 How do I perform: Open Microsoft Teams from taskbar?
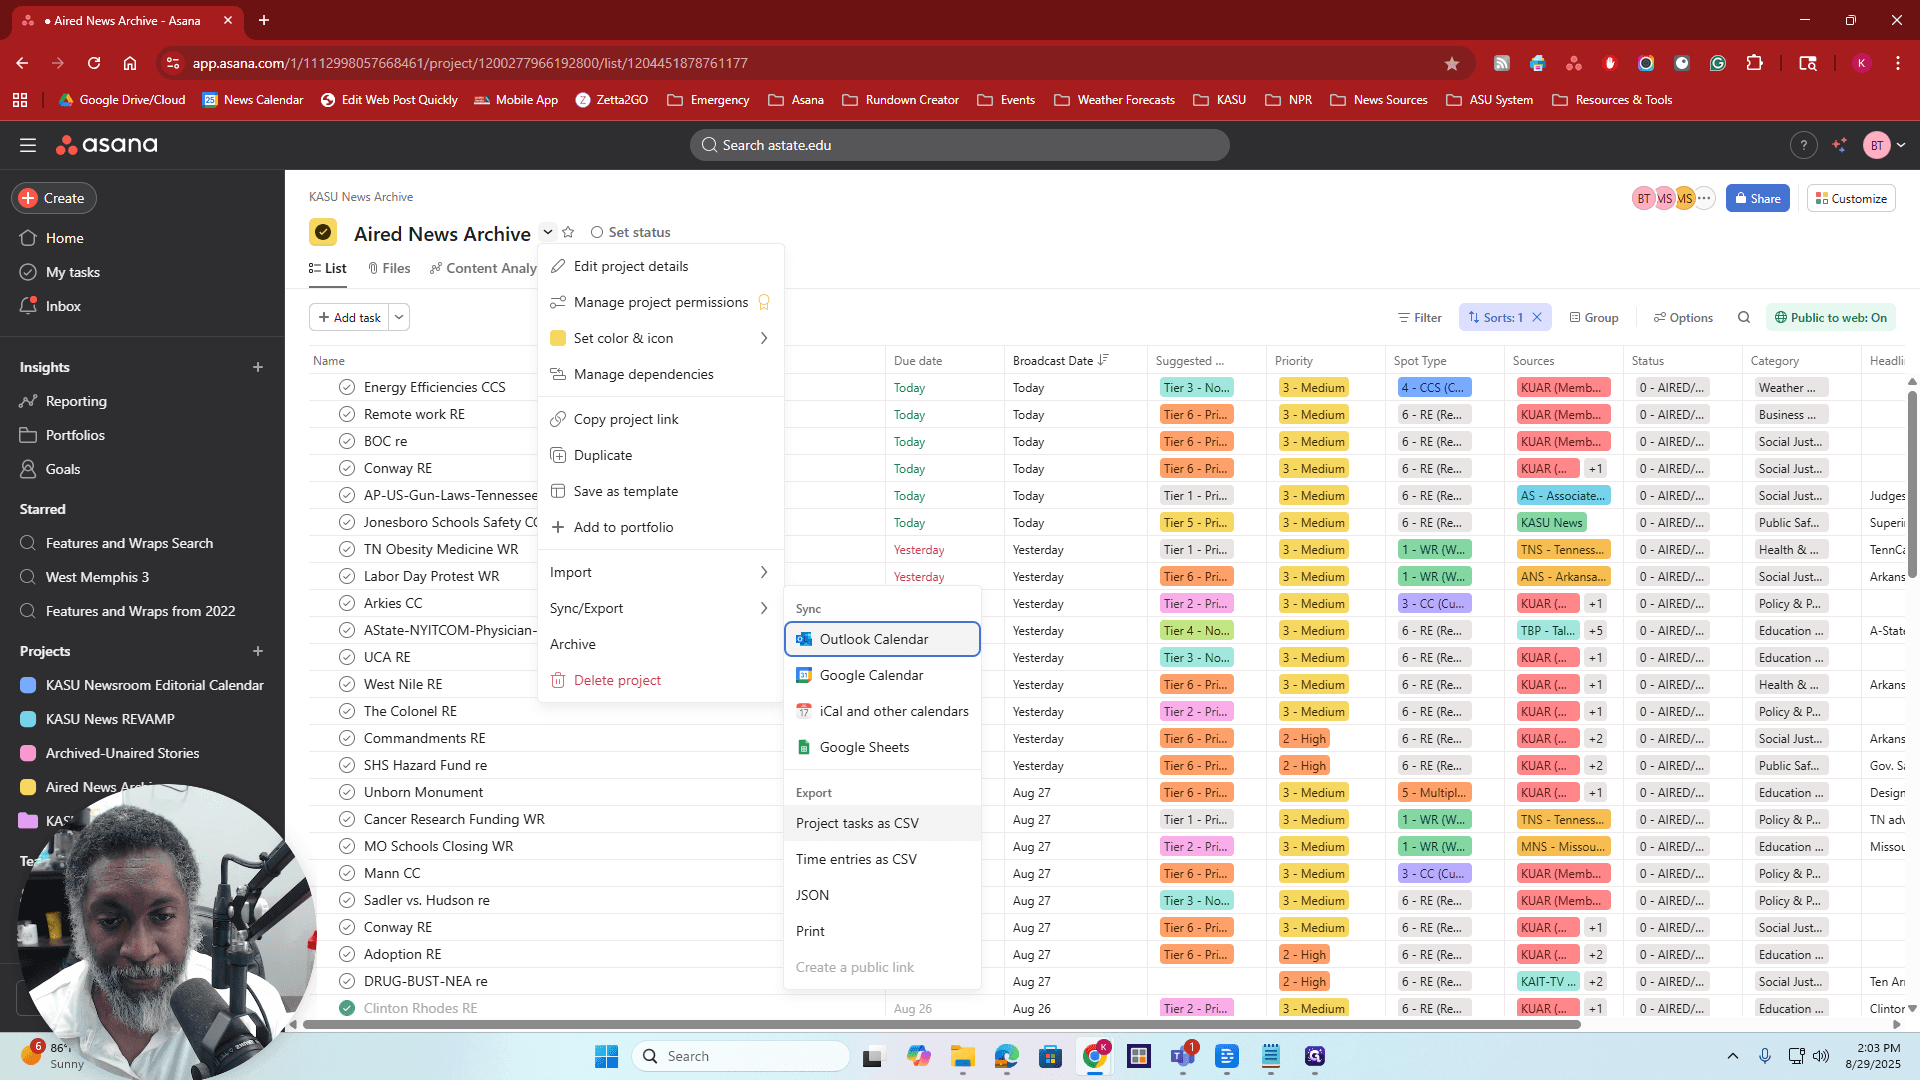1183,1056
